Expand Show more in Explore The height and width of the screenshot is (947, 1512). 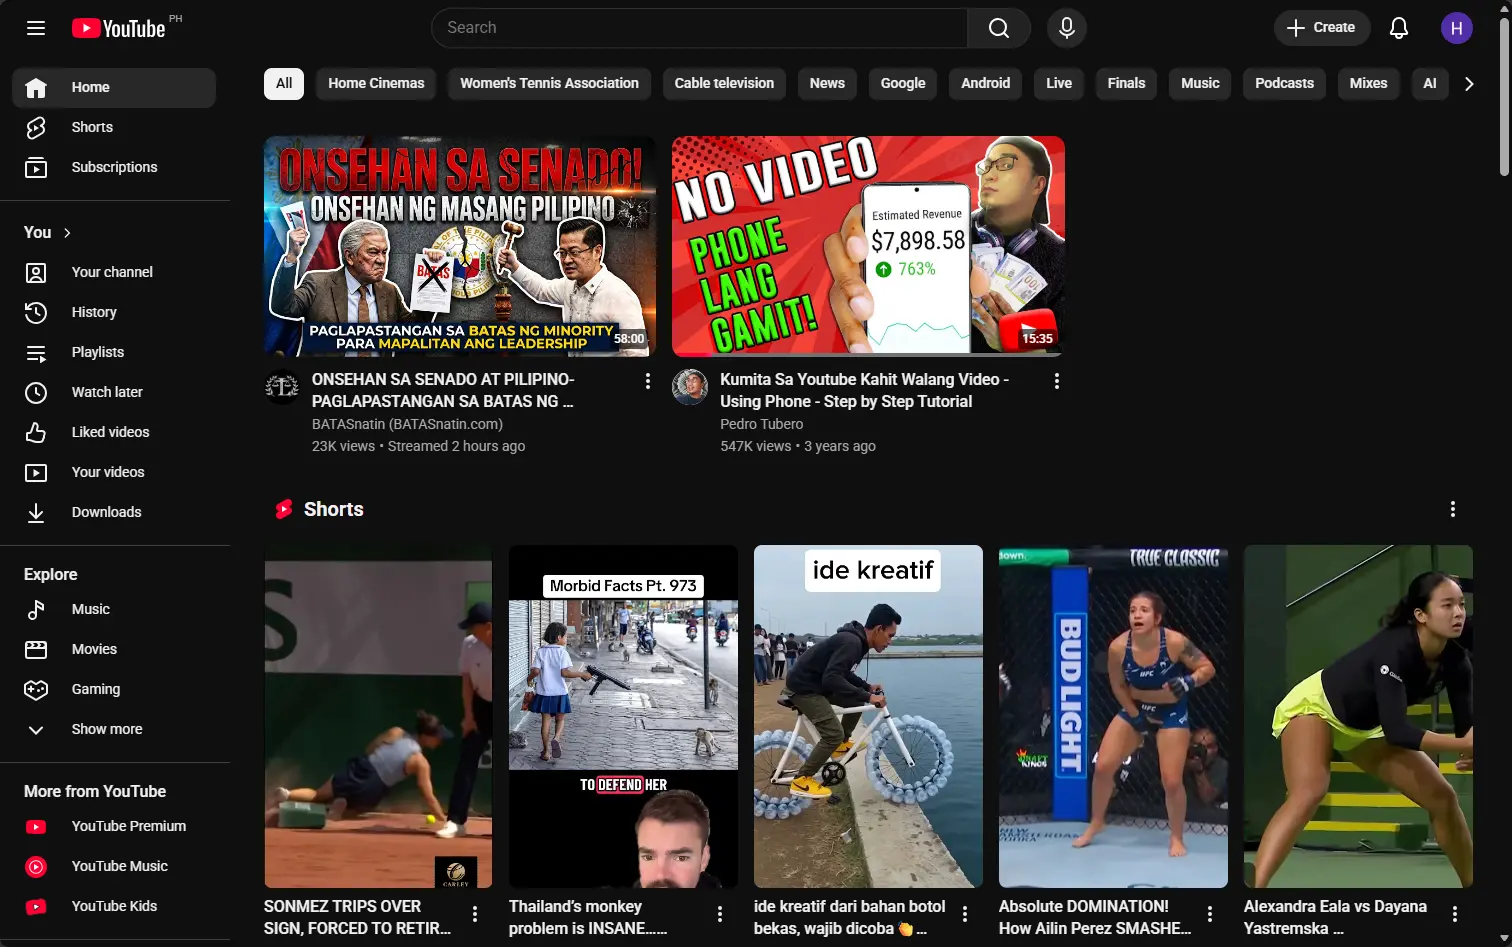pos(114,729)
